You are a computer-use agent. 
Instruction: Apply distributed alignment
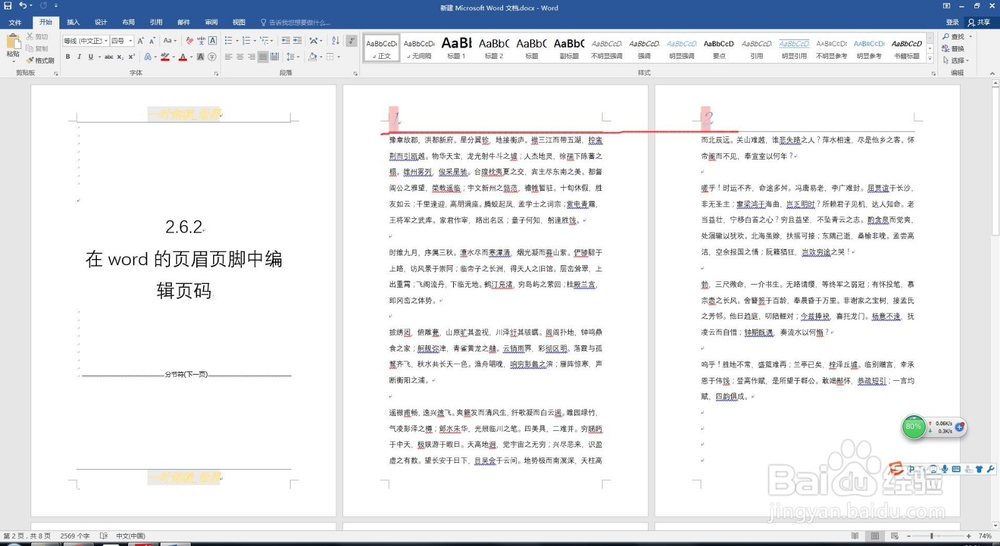pos(274,57)
